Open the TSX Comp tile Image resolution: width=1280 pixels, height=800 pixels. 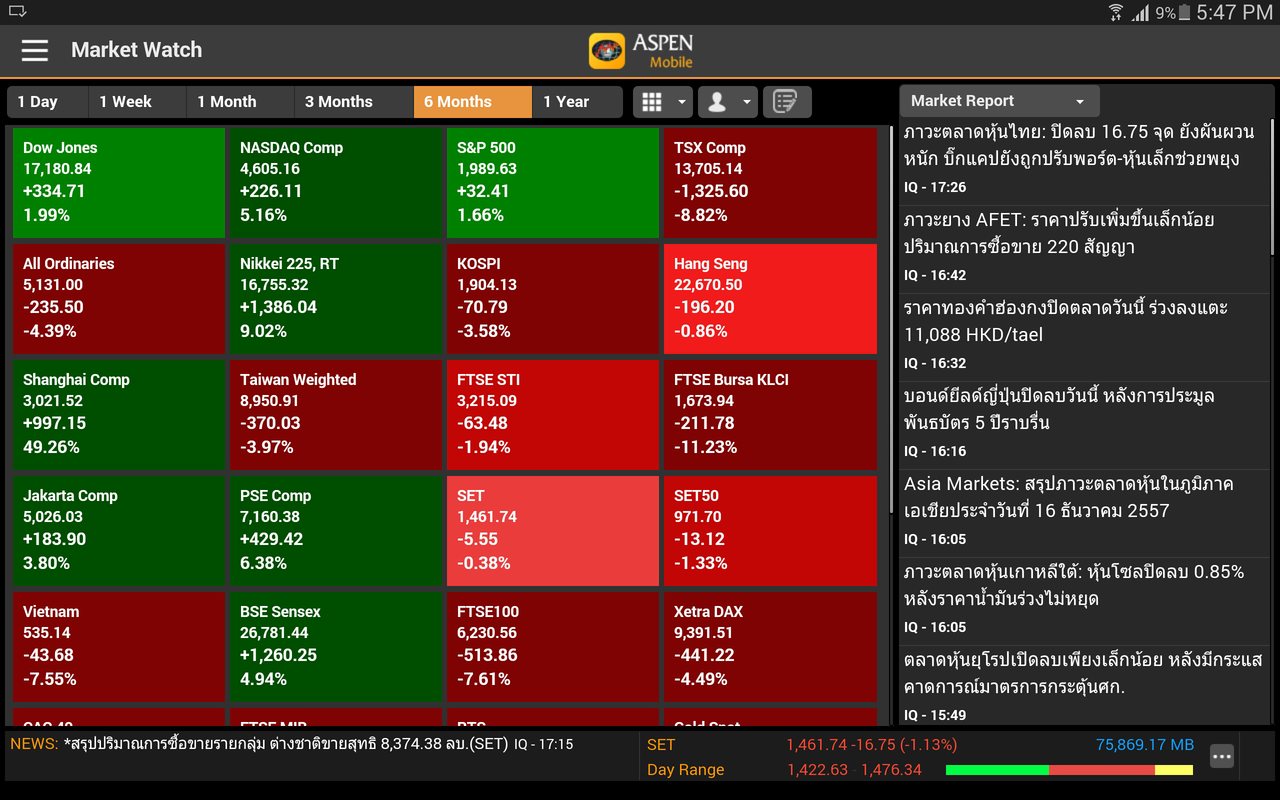tap(770, 182)
